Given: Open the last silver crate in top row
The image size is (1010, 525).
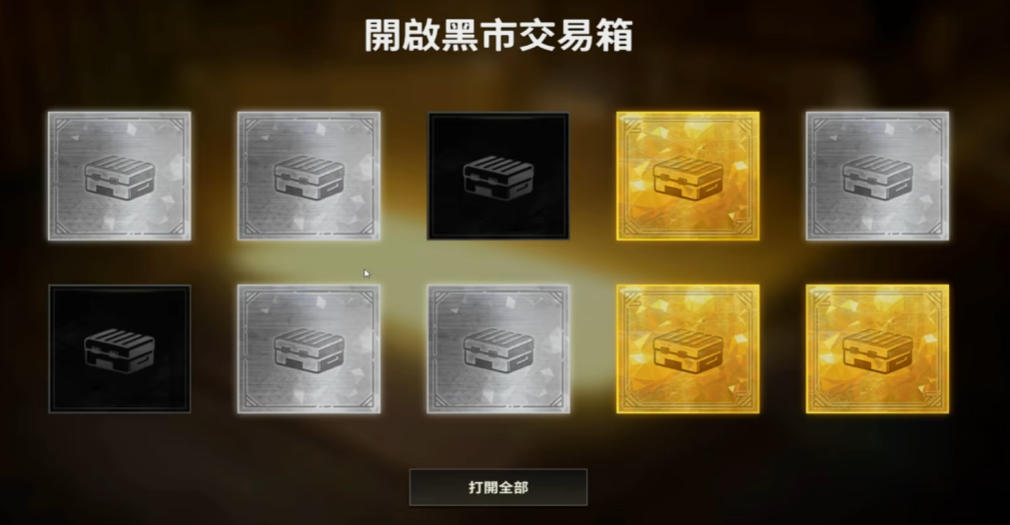Looking at the screenshot, I should point(877,176).
